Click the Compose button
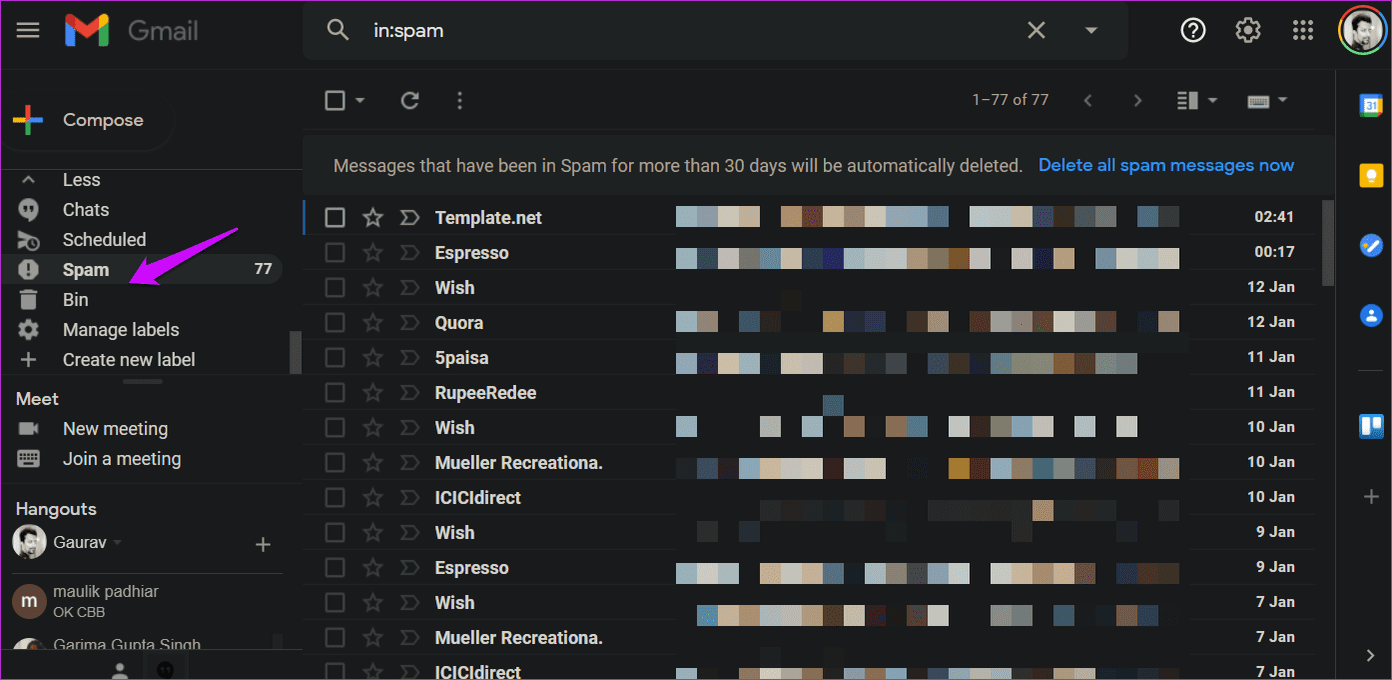 [x=88, y=120]
